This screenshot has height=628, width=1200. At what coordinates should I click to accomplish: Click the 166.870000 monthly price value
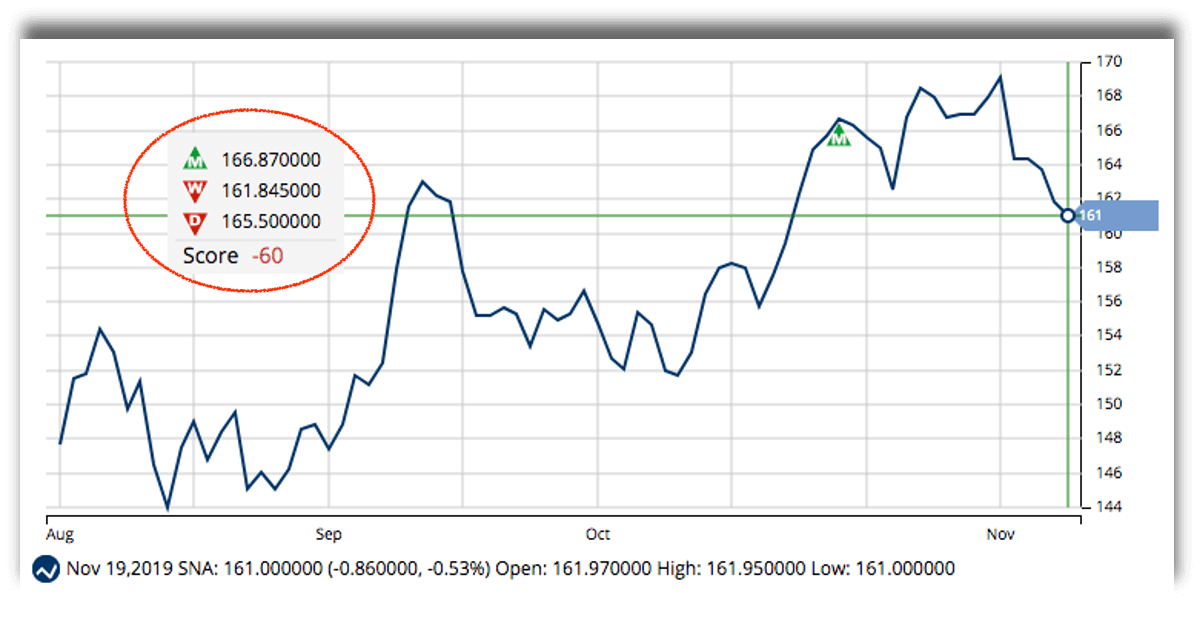click(271, 158)
